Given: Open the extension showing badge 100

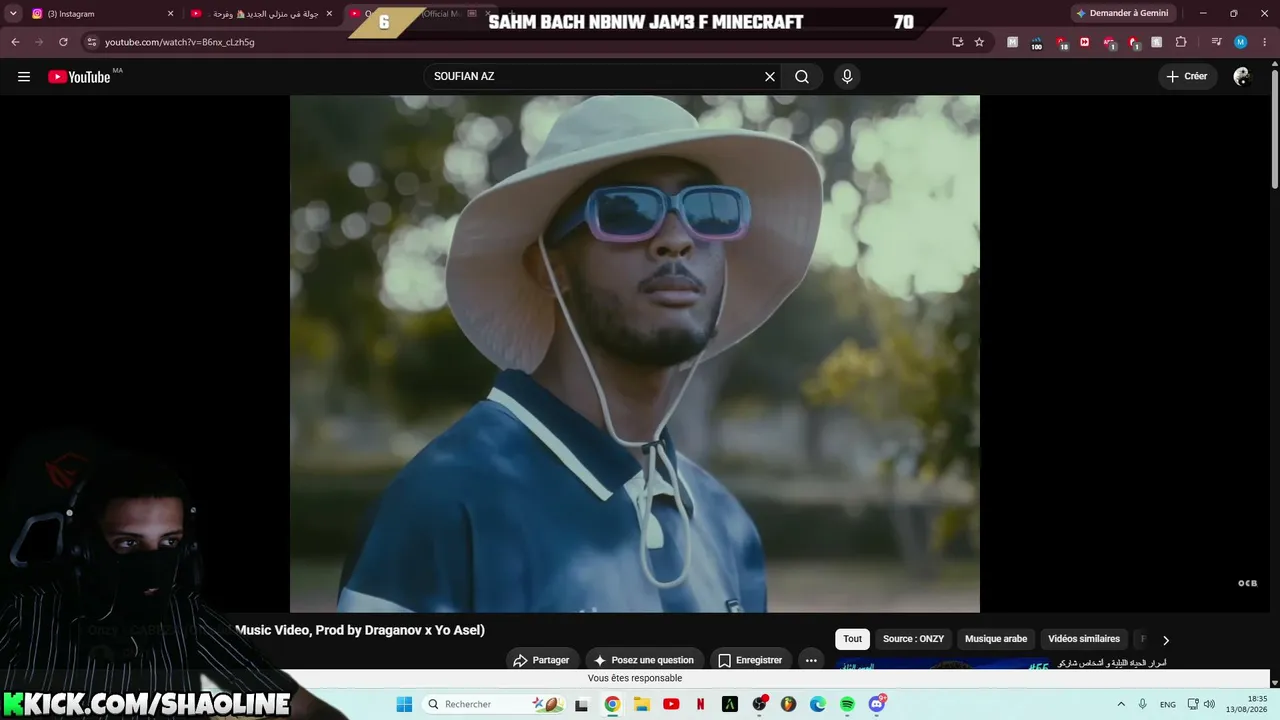Looking at the screenshot, I should 1036,42.
